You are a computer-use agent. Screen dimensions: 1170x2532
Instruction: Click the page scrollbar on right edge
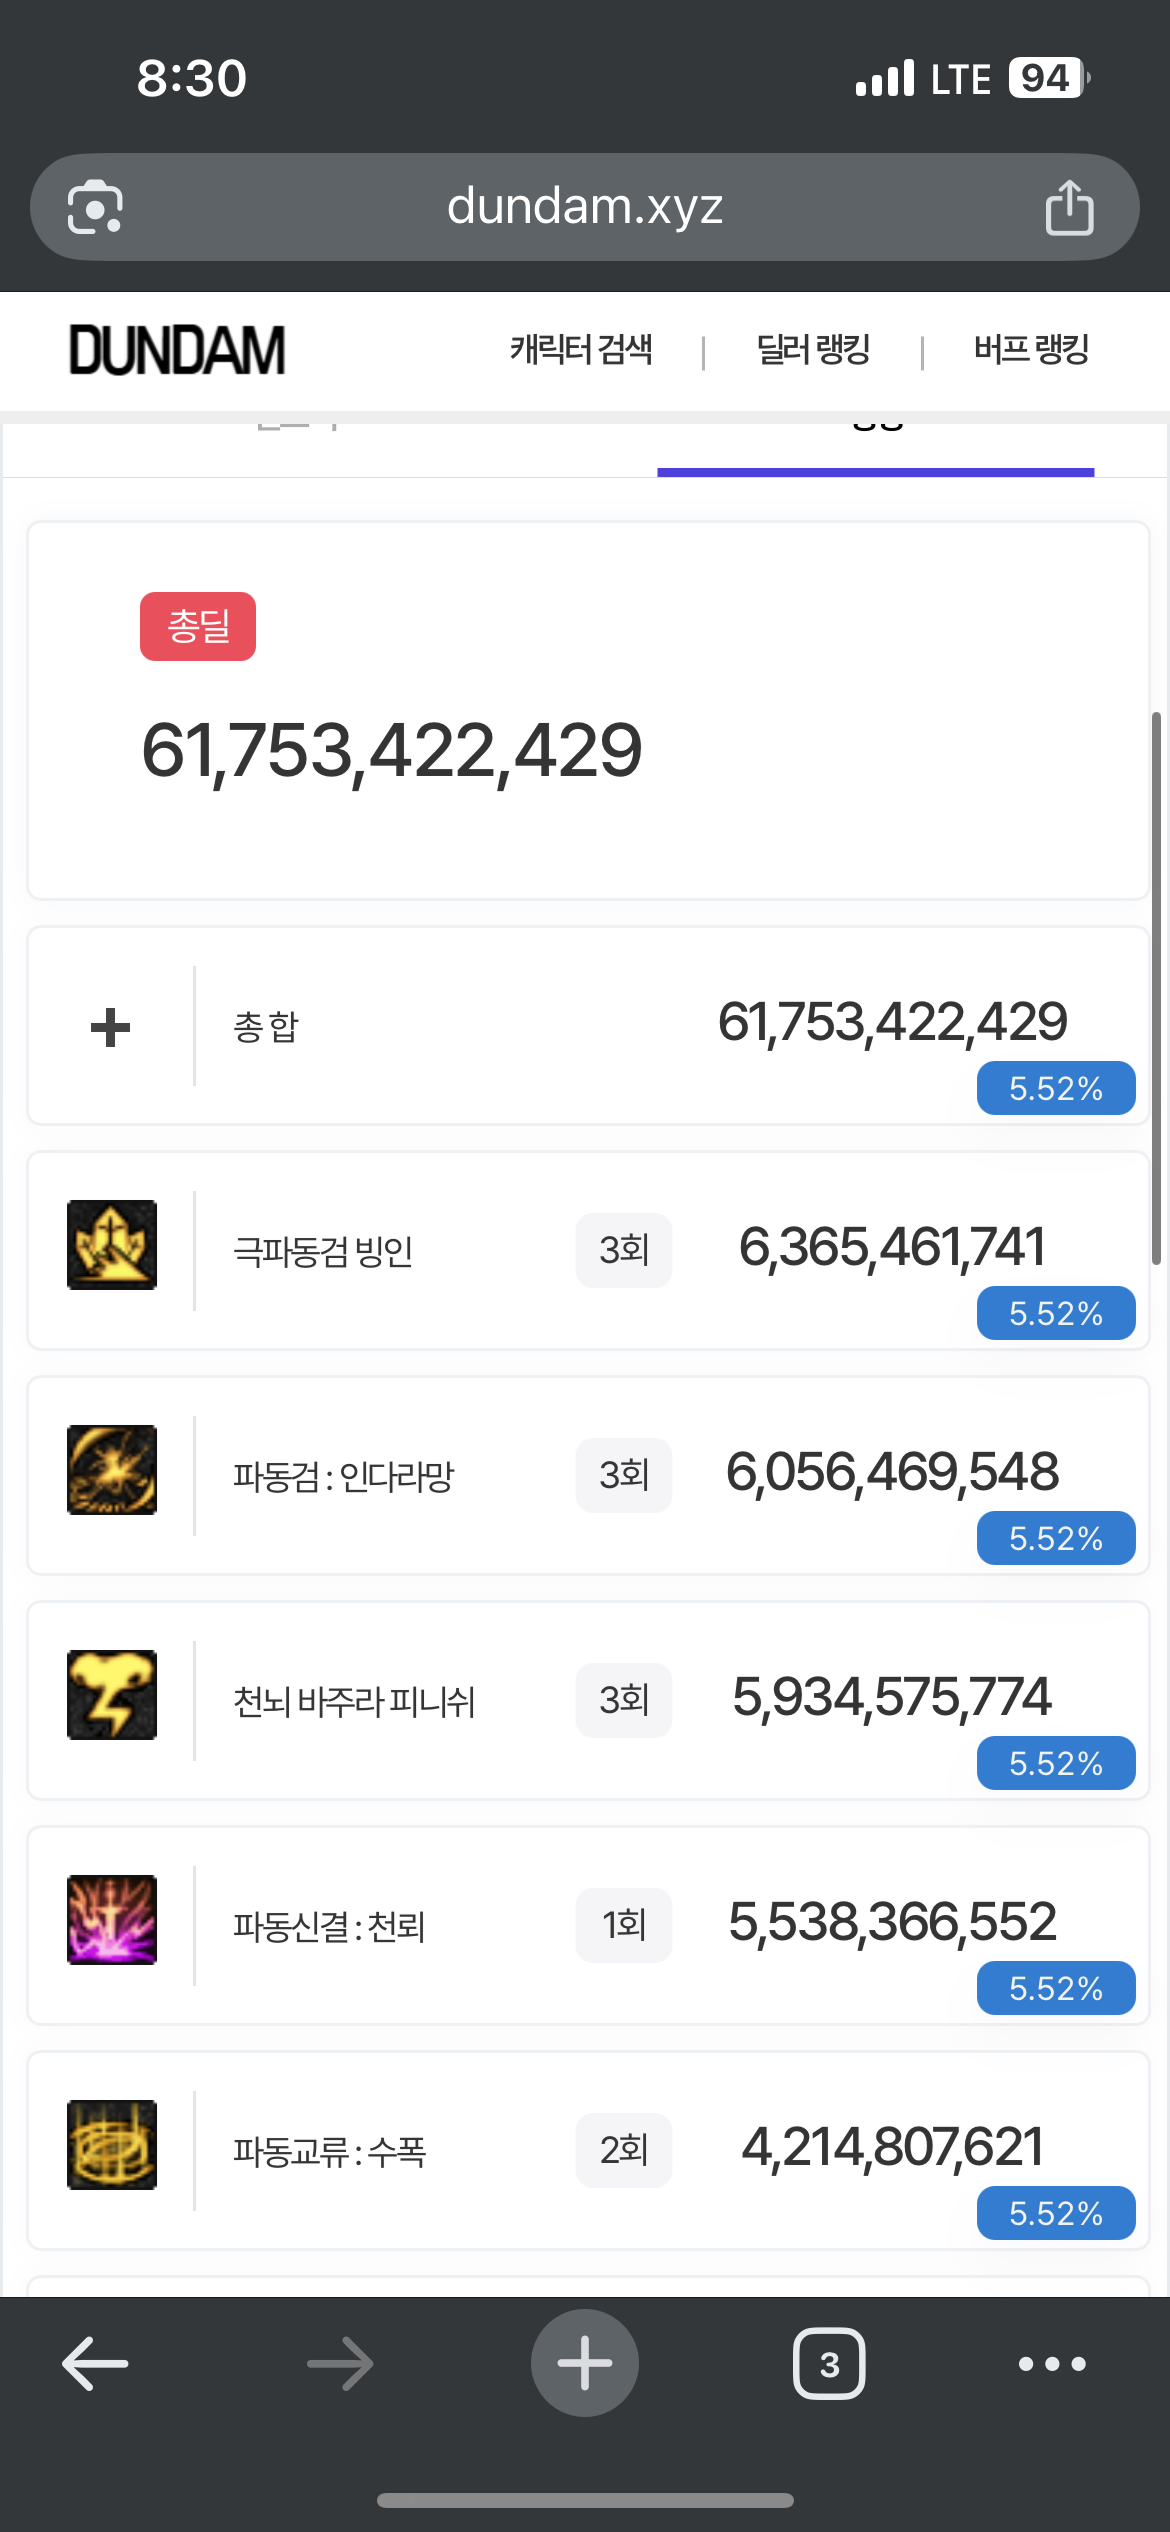(1156, 988)
